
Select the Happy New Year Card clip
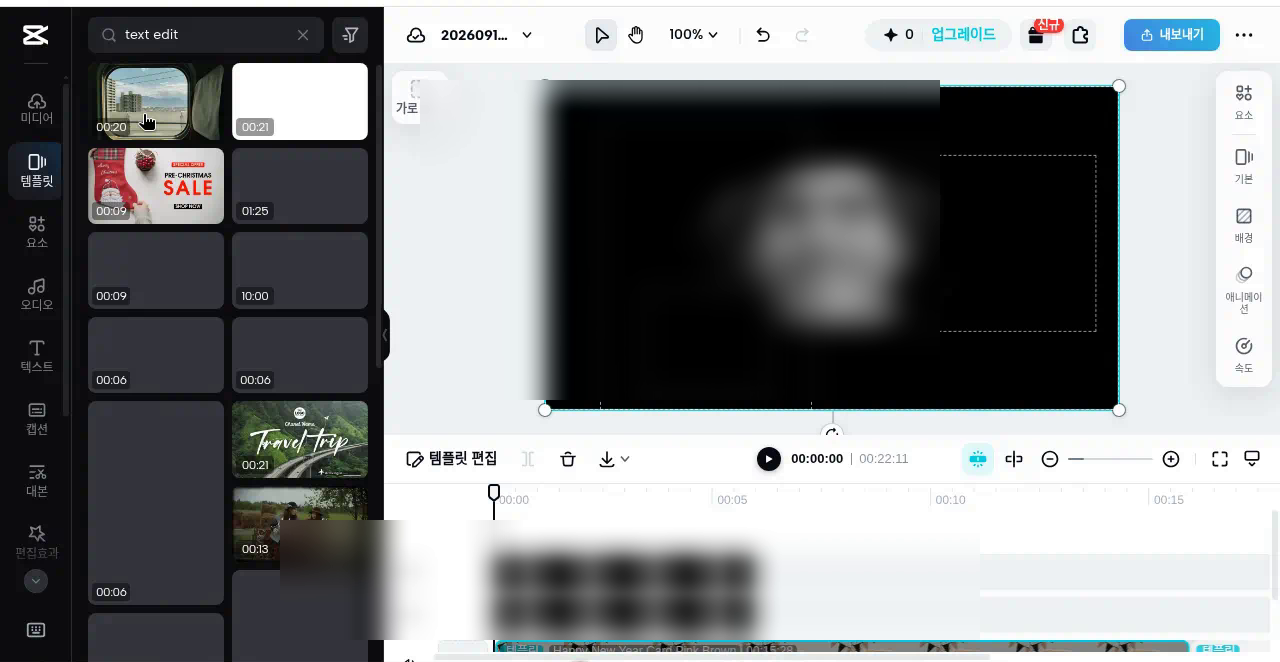click(x=841, y=650)
